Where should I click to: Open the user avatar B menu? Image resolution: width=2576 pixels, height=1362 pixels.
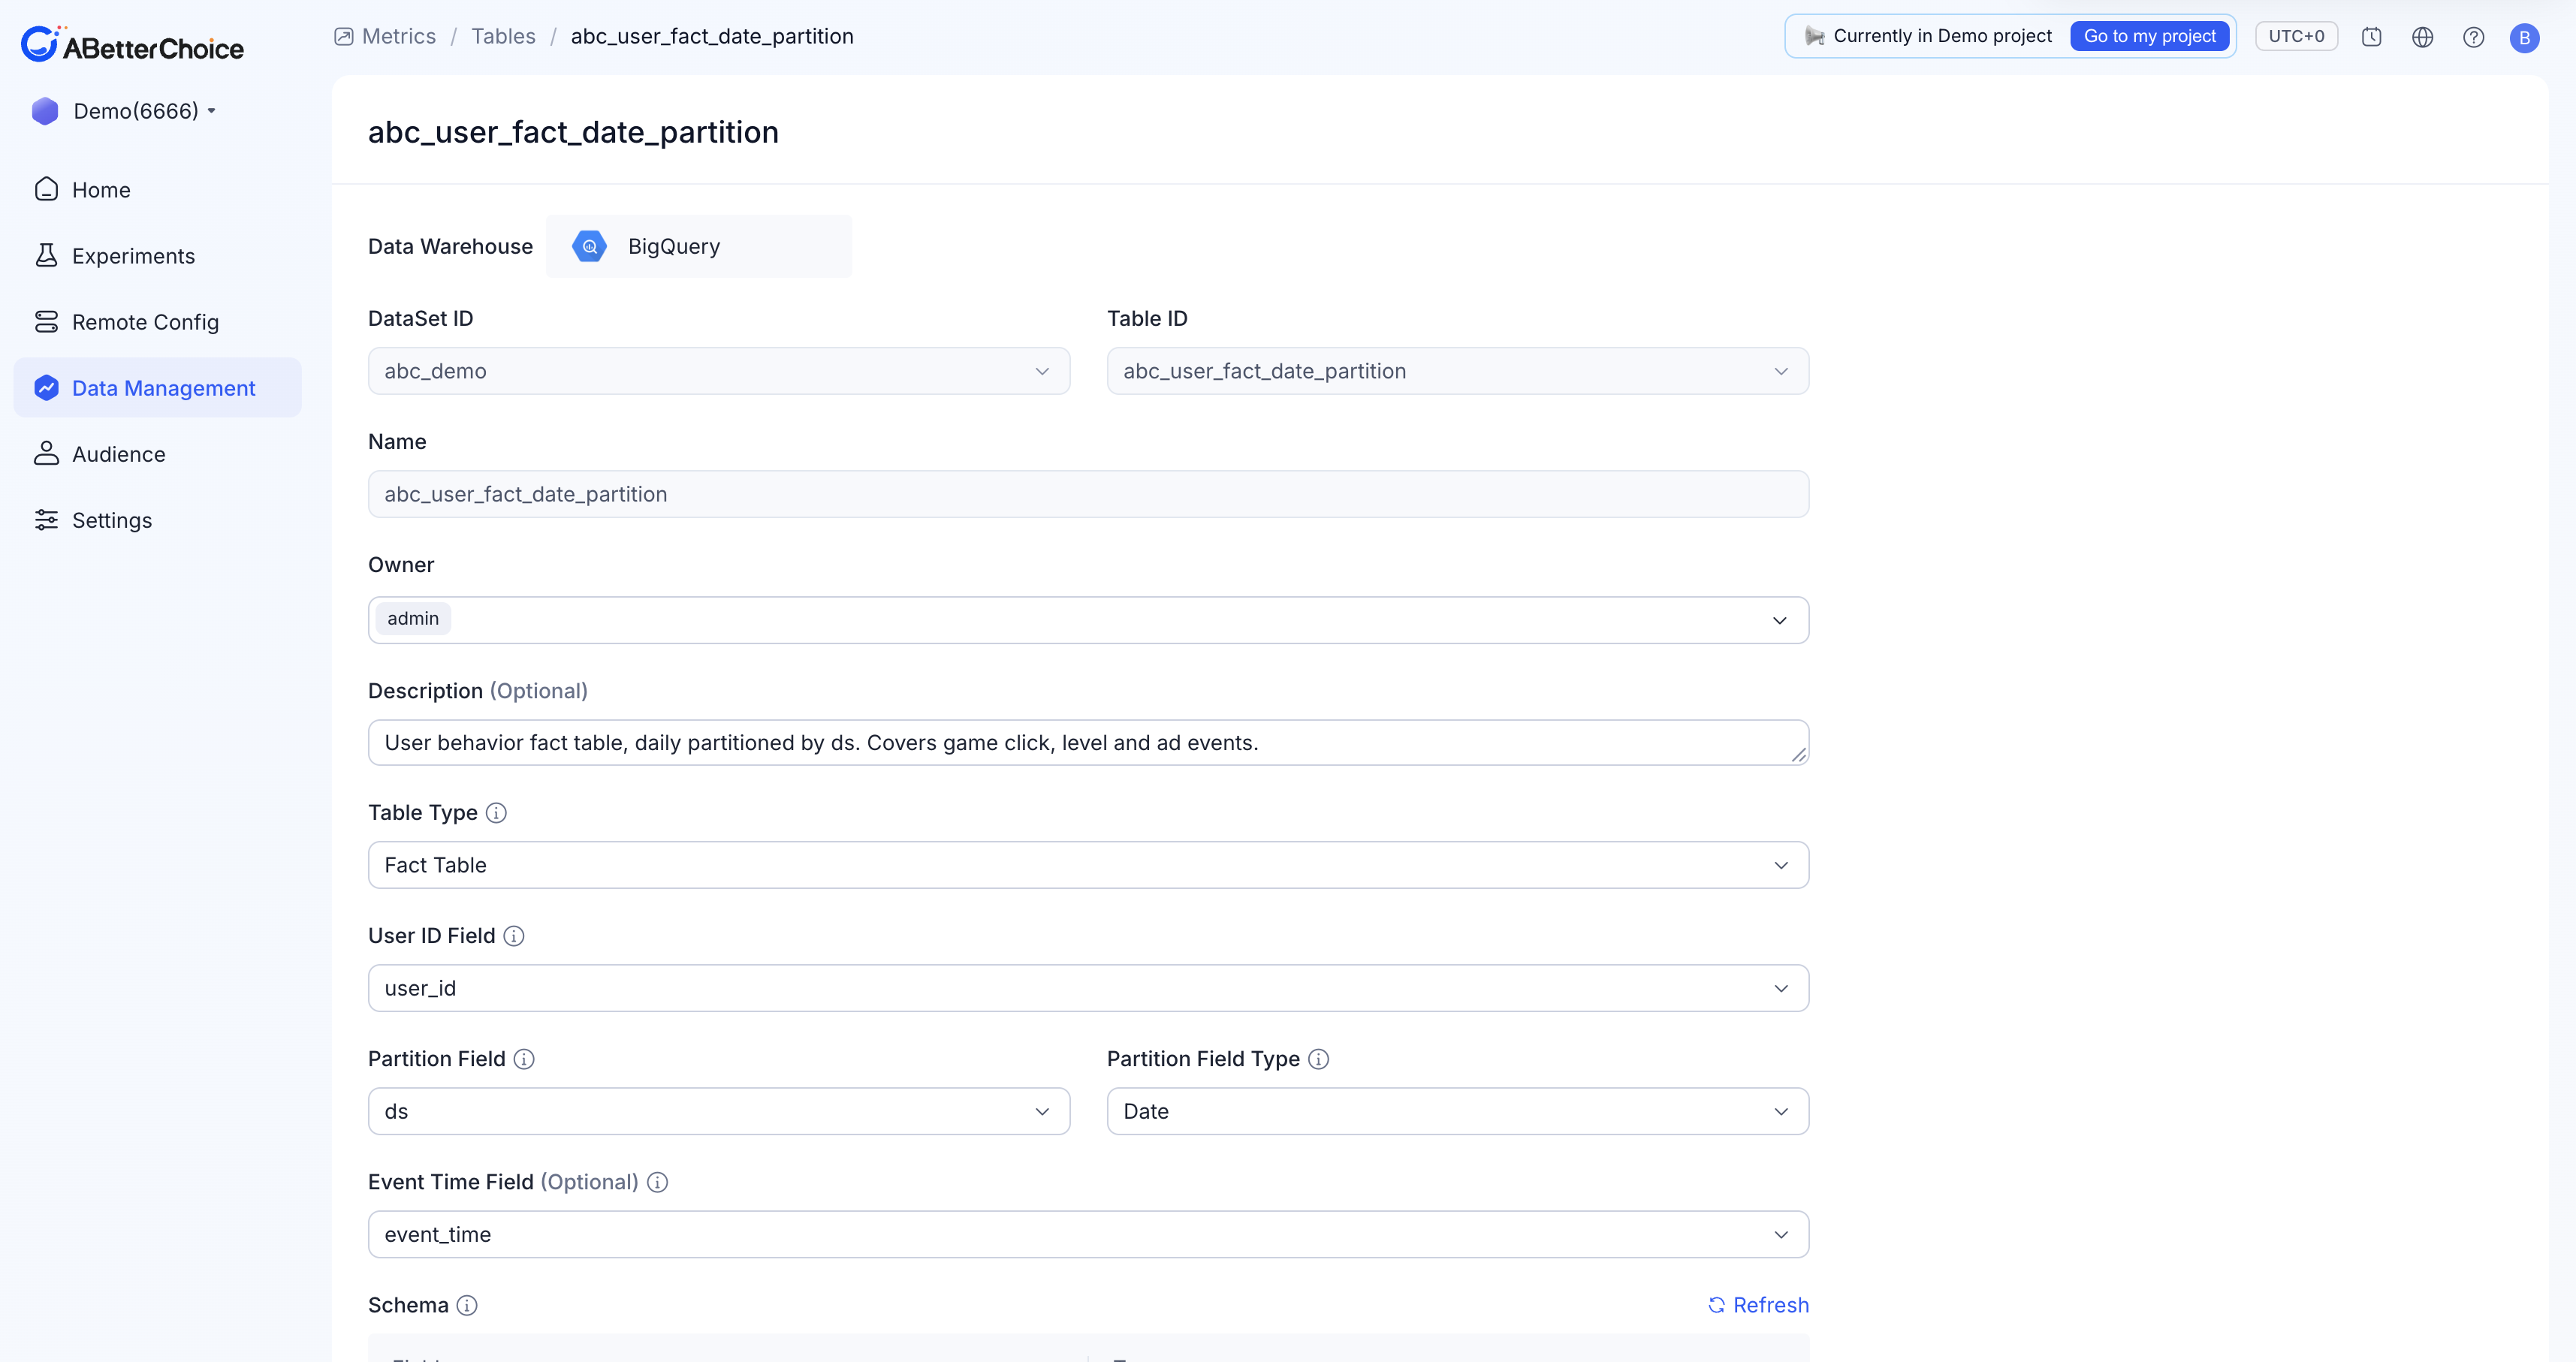pos(2524,37)
